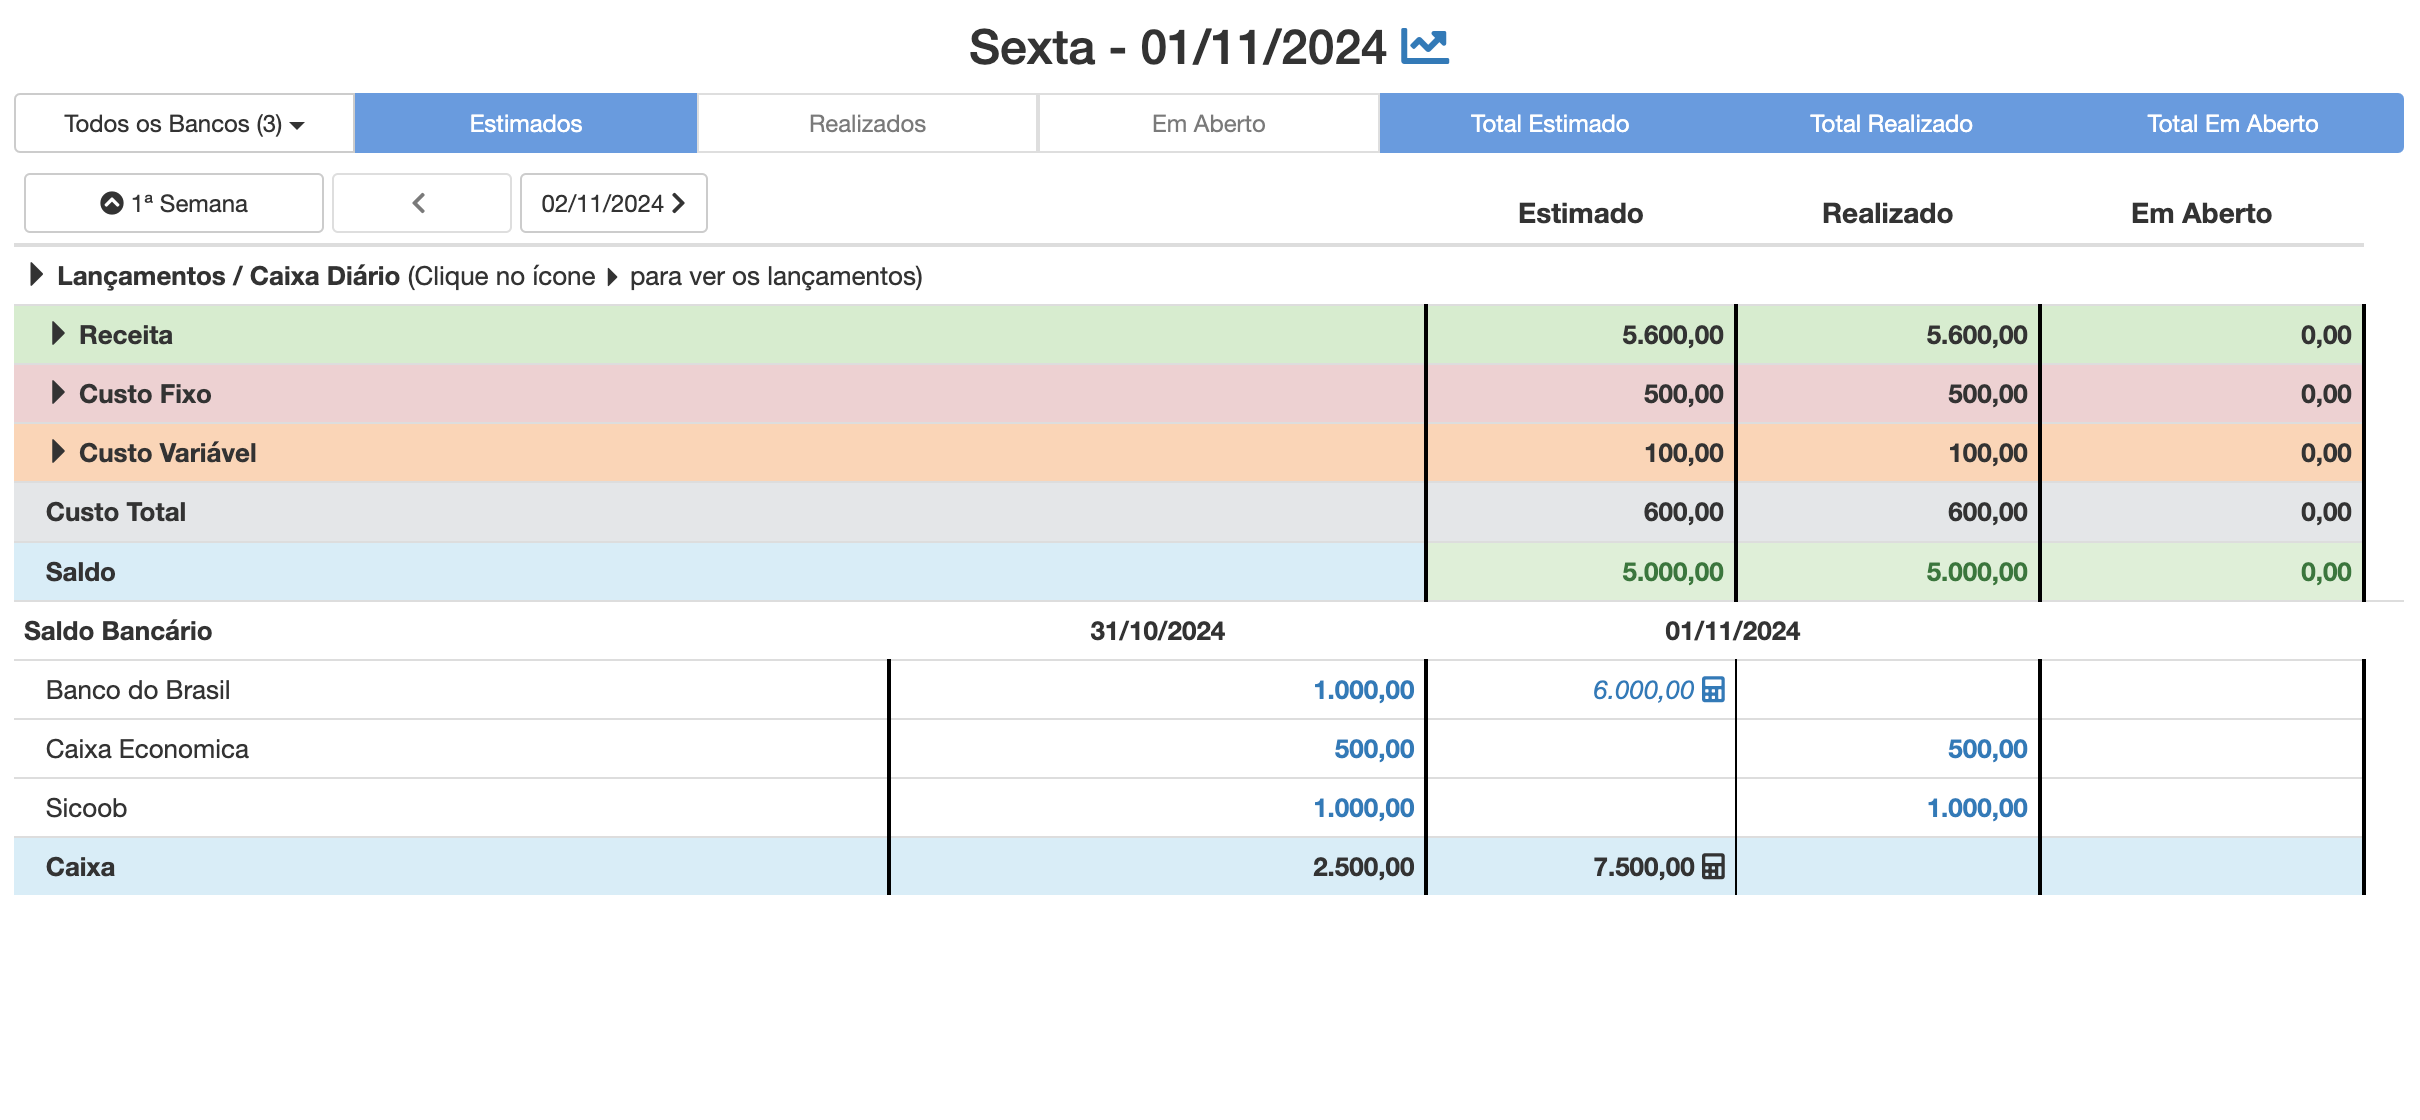Click the Custo Fixo label
The width and height of the screenshot is (2420, 1120).
145,394
